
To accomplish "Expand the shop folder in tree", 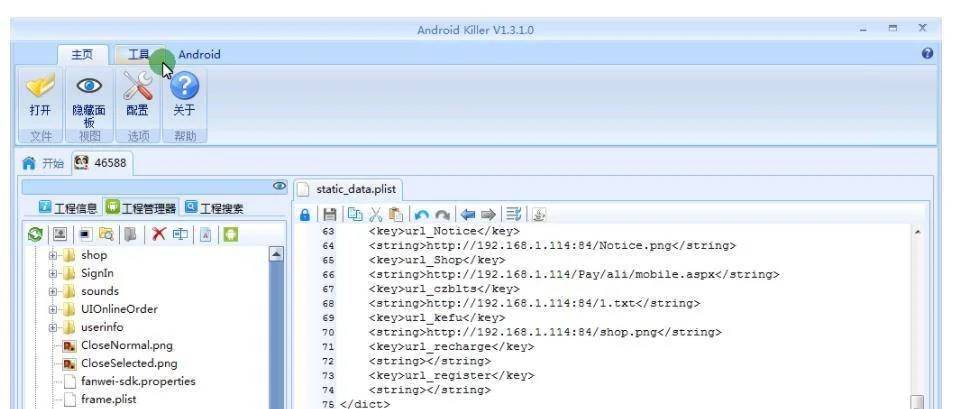I will point(53,255).
